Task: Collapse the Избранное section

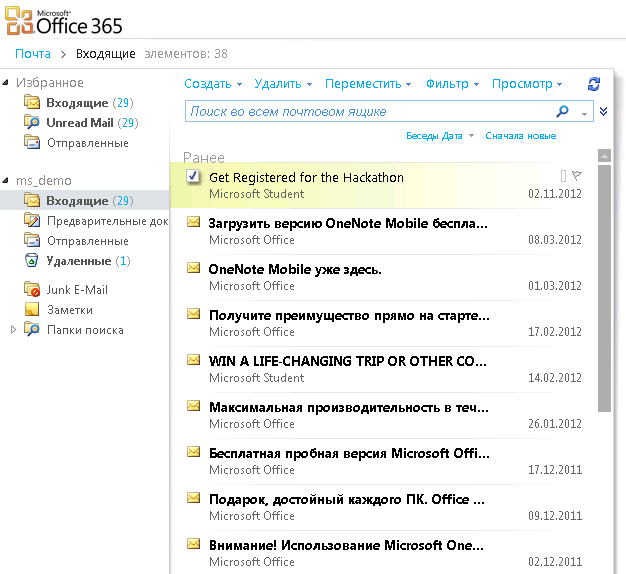Action: [8, 83]
